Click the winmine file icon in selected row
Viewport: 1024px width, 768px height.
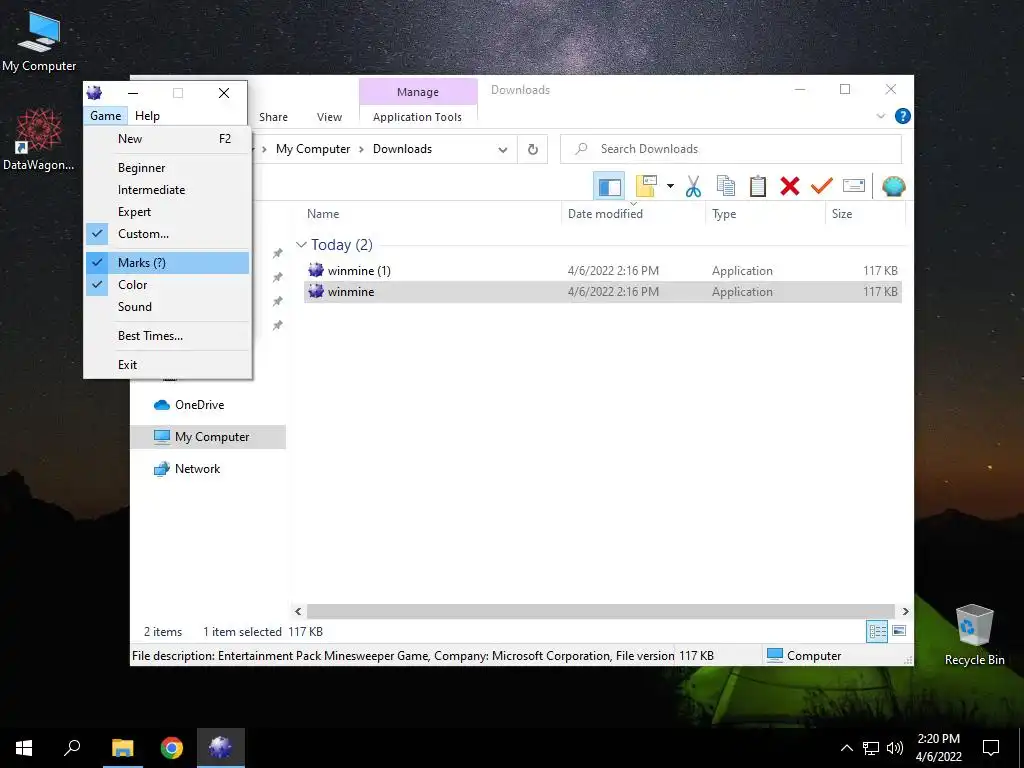[x=316, y=291]
